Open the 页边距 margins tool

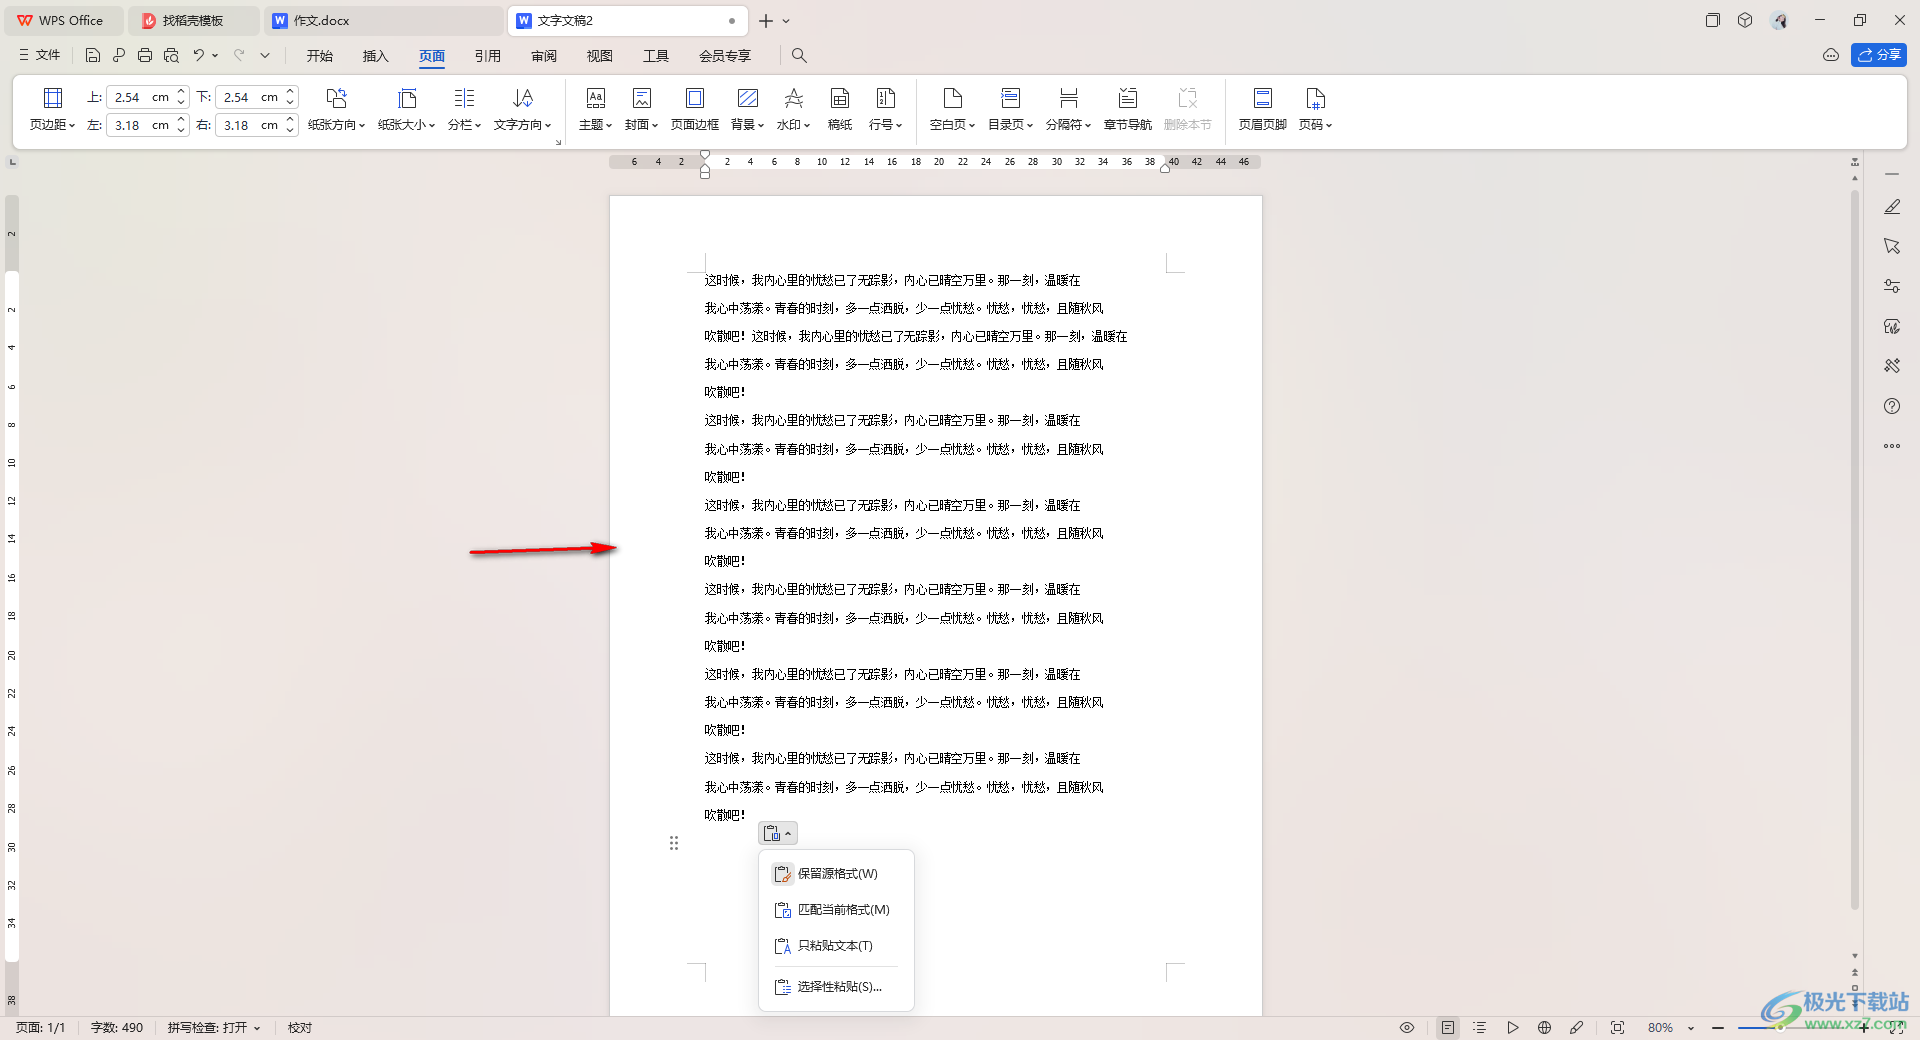(x=52, y=109)
